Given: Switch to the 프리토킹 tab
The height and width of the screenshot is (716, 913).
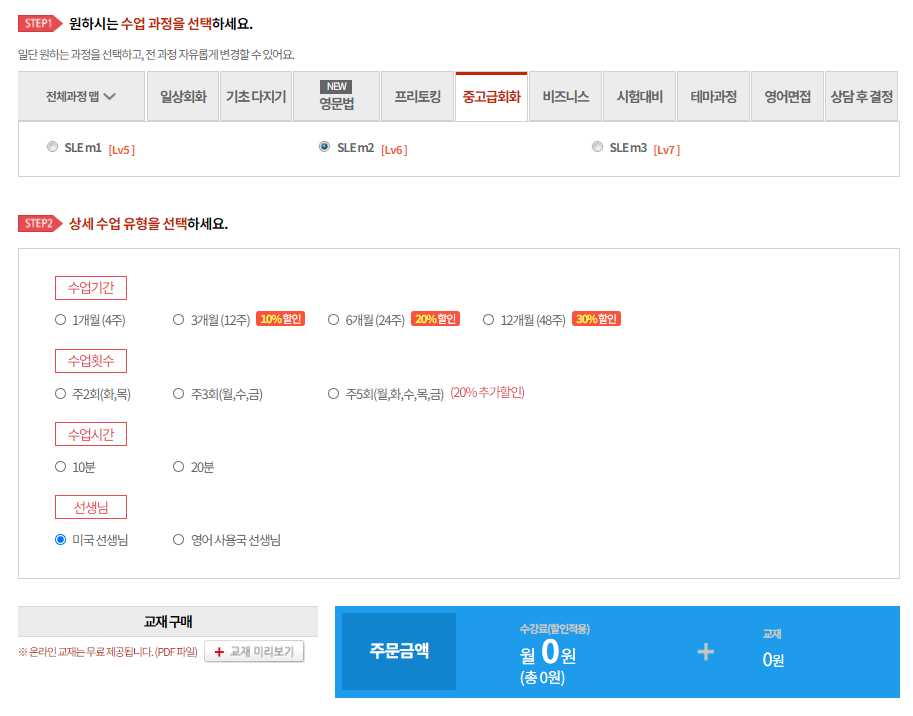Looking at the screenshot, I should [417, 97].
